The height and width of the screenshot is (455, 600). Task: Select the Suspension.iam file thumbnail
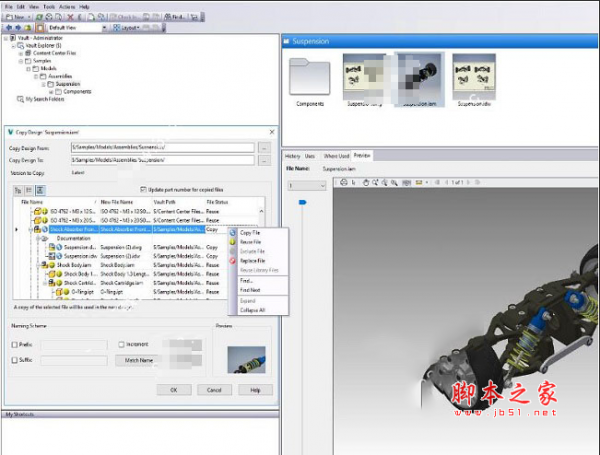point(420,80)
